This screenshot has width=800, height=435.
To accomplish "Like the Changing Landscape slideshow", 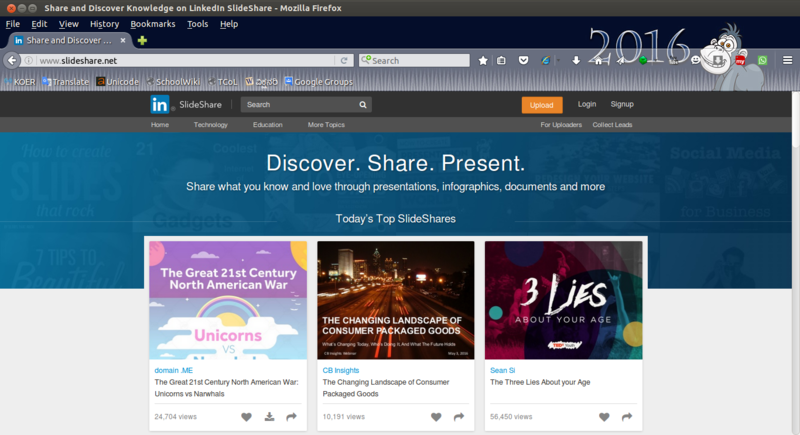I will tap(436, 417).
